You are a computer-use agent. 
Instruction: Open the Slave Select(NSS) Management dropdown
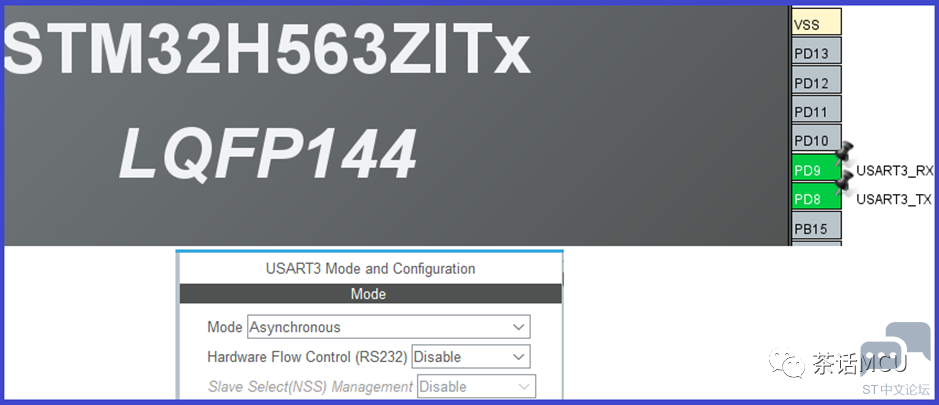pos(477,386)
